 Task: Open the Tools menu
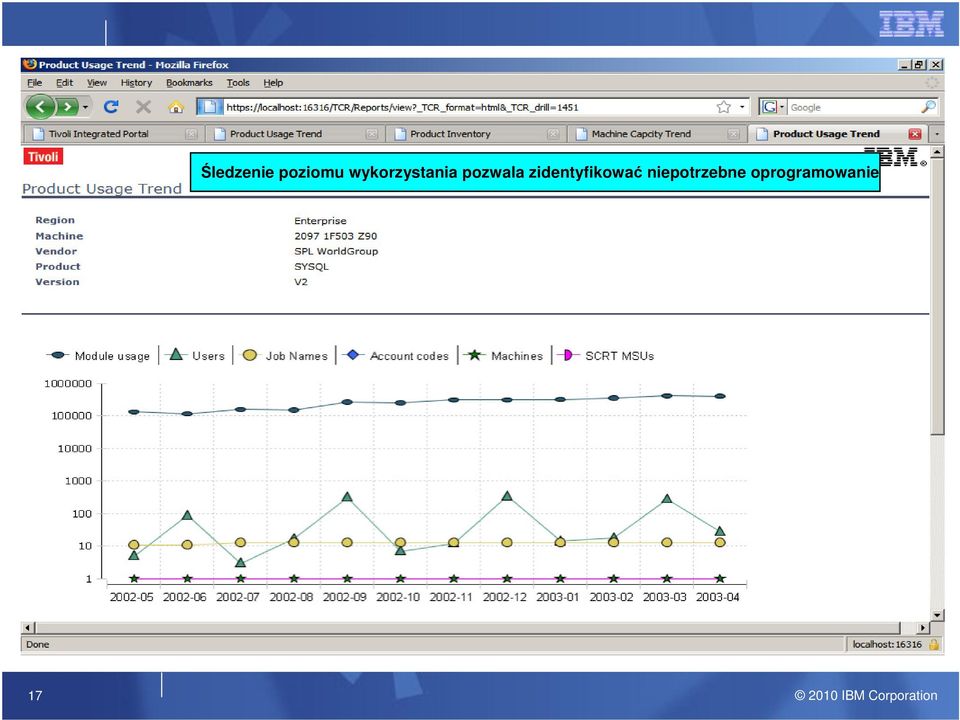(x=238, y=83)
